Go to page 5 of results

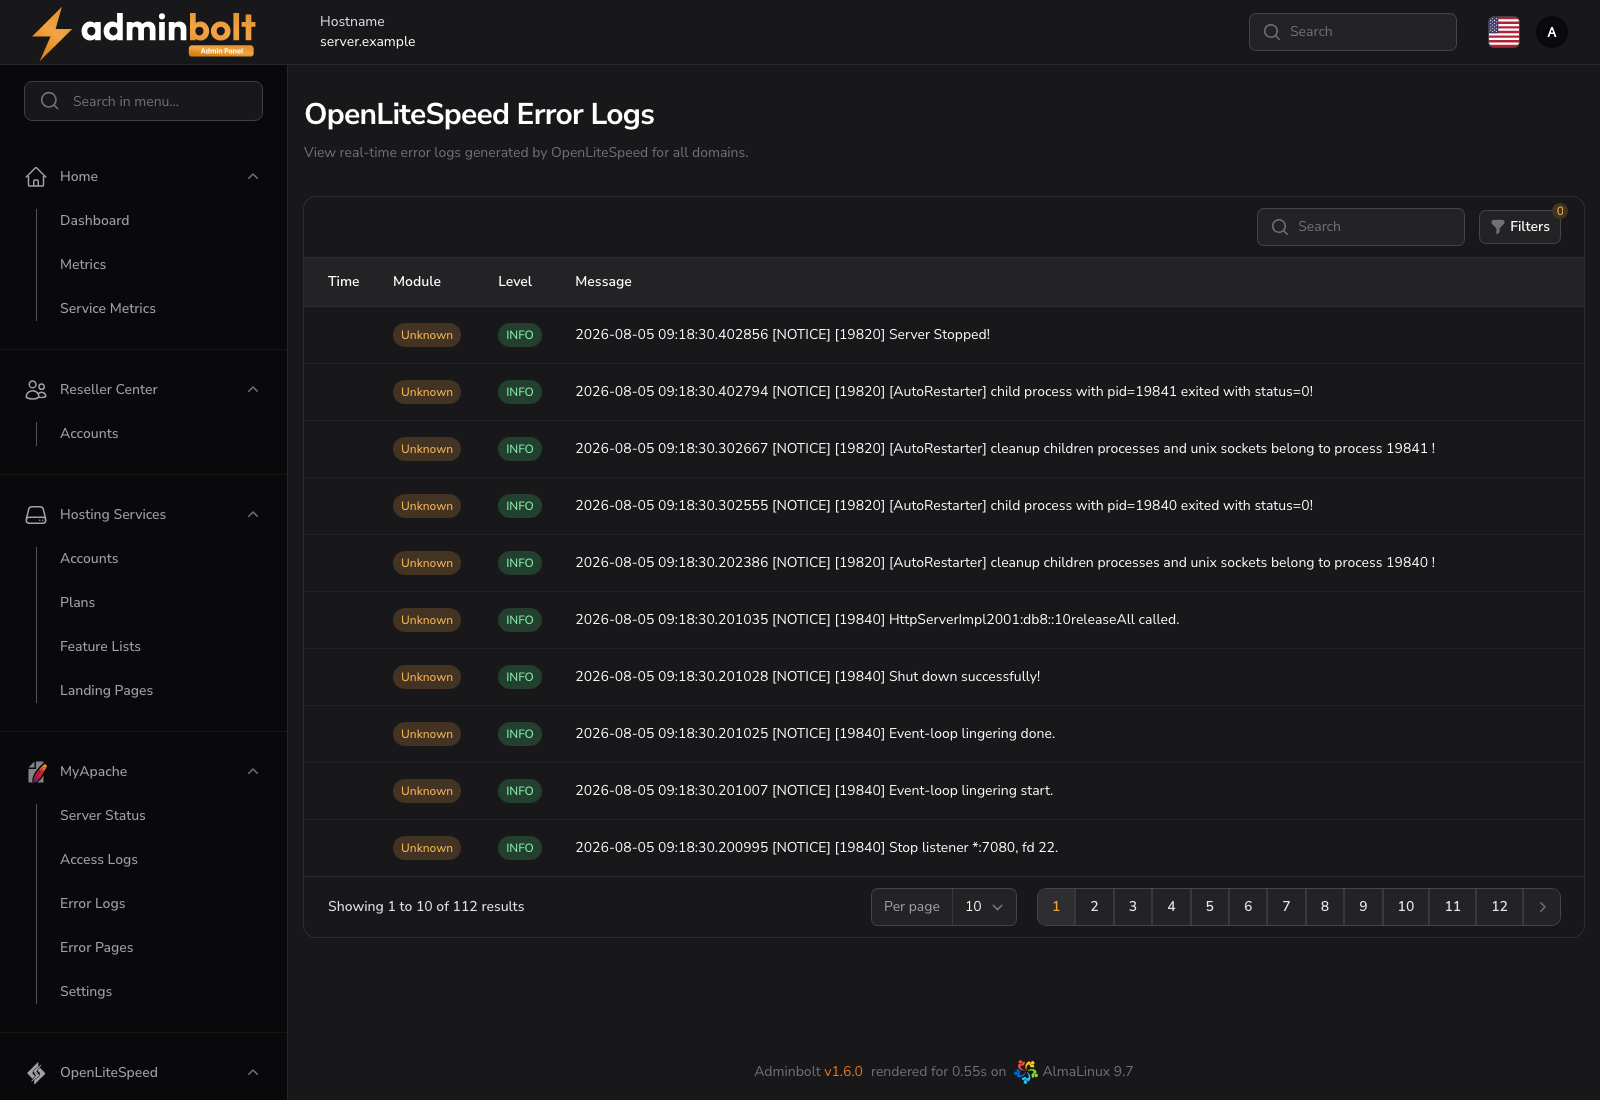pos(1210,907)
